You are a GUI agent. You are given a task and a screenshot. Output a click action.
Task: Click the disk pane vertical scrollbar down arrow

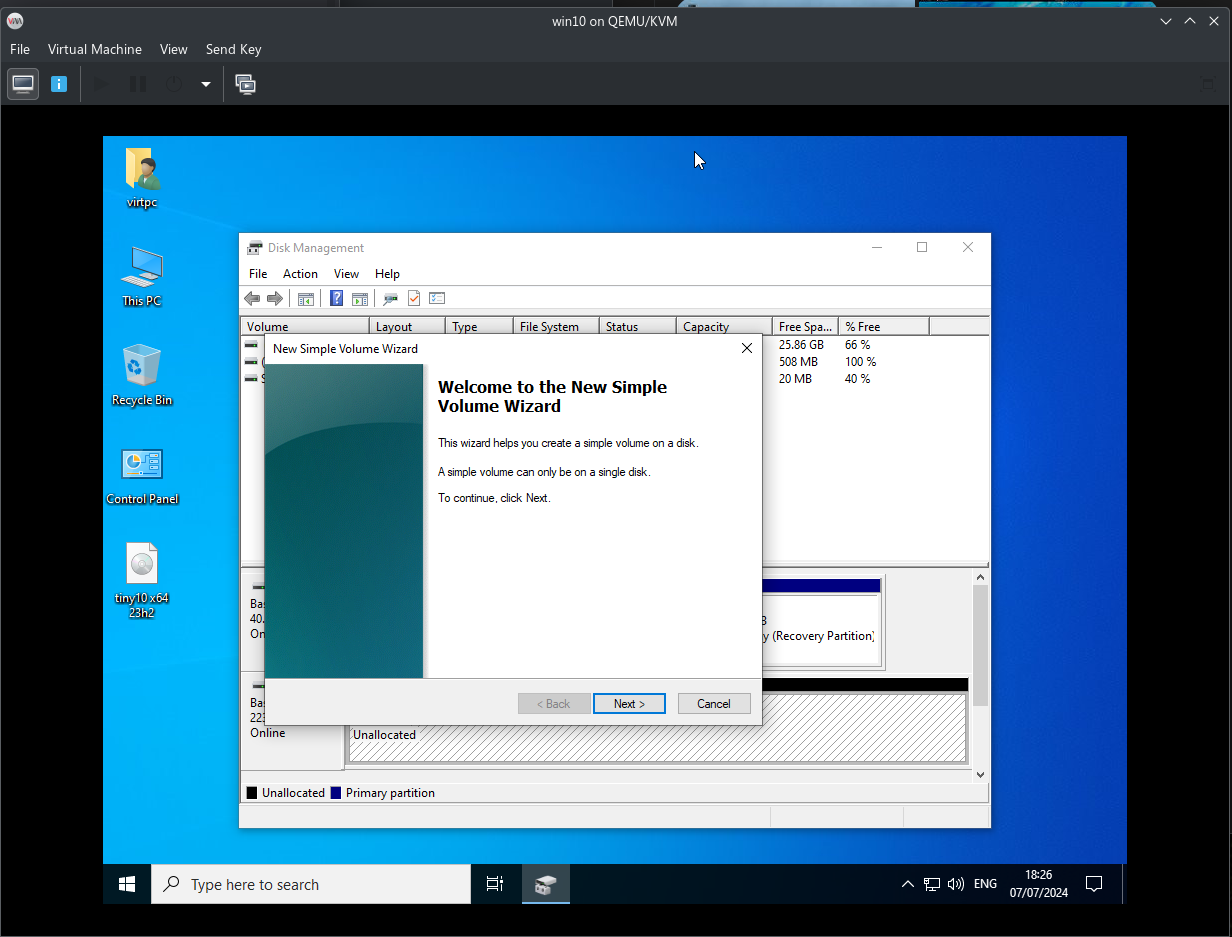click(x=980, y=774)
